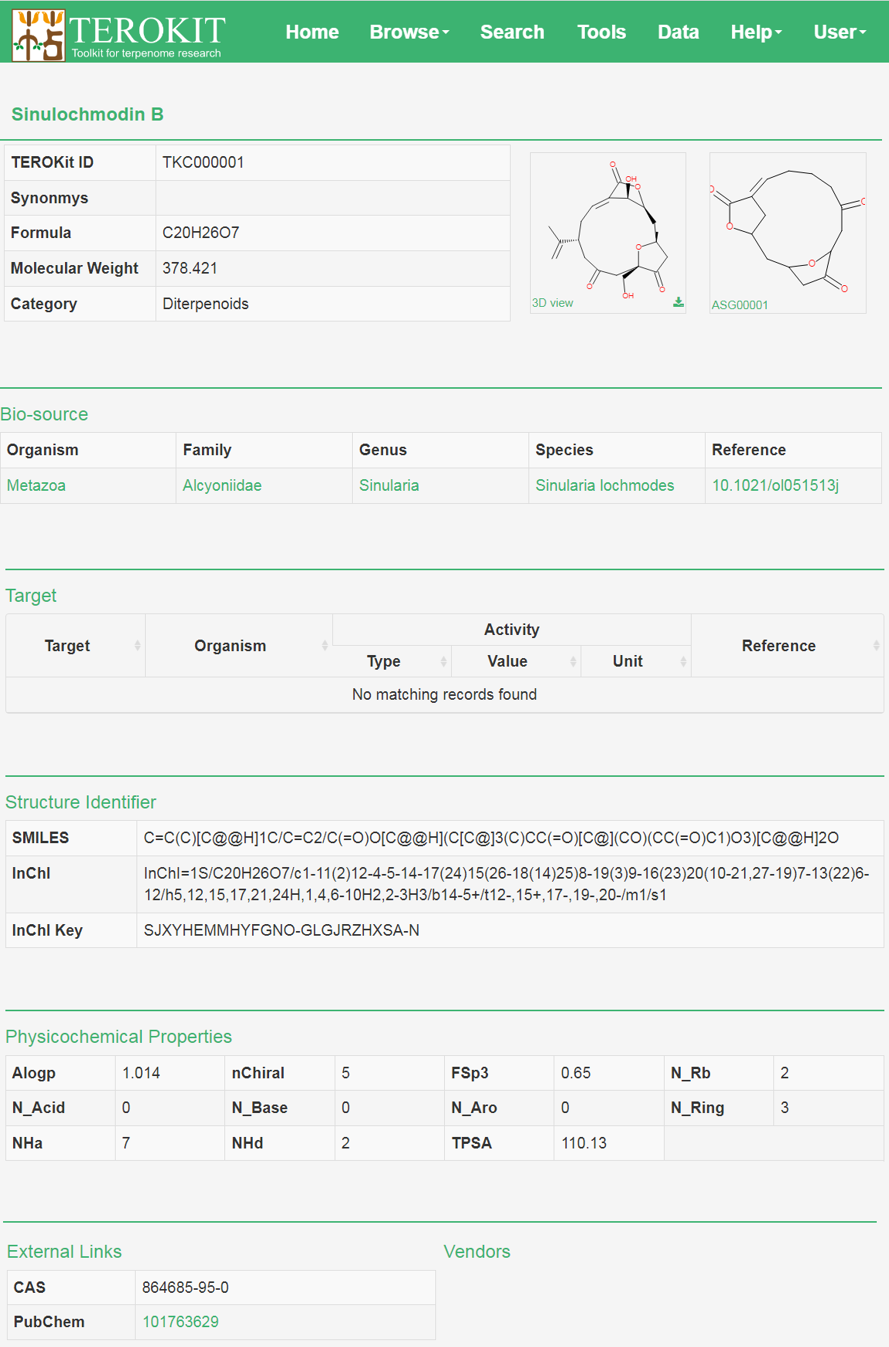Image resolution: width=889 pixels, height=1347 pixels.
Task: Open the PubChem record 101763629
Action: click(x=180, y=1322)
